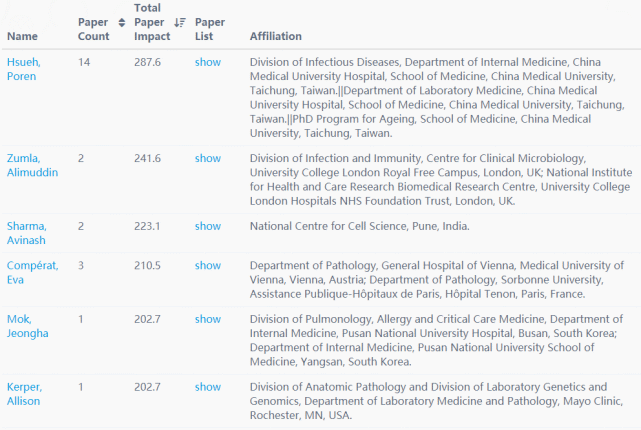The width and height of the screenshot is (641, 430).
Task: Sort by Paper Count arrows icon
Action: click(x=122, y=22)
